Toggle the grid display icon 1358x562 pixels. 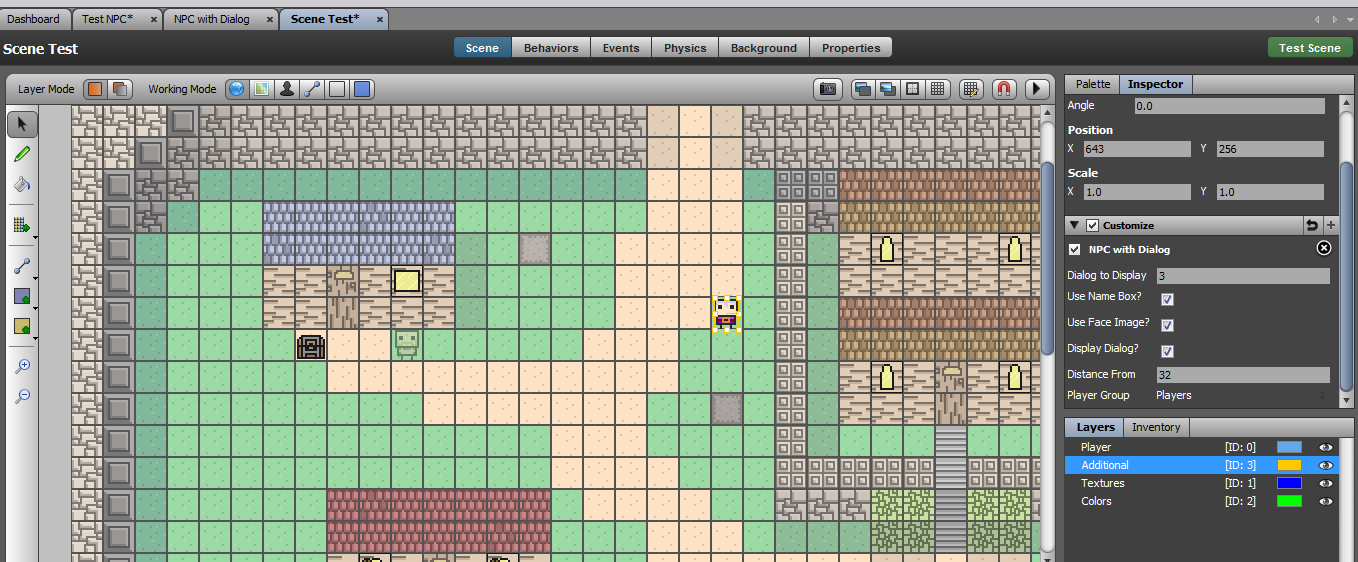coord(937,89)
